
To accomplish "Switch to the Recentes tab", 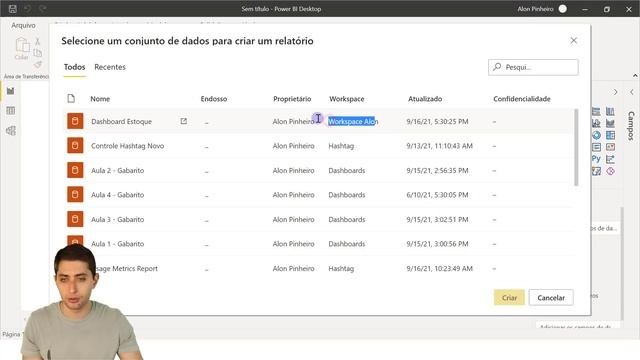I will coord(110,67).
